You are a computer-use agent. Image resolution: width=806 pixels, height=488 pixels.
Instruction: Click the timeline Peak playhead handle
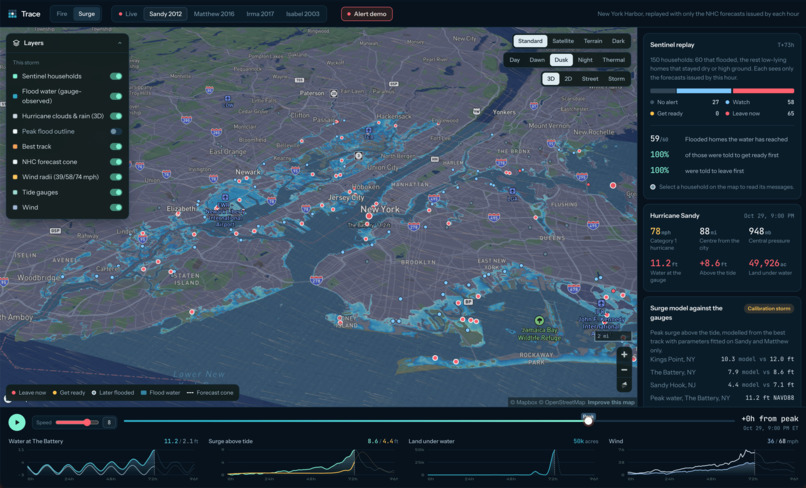click(x=588, y=421)
